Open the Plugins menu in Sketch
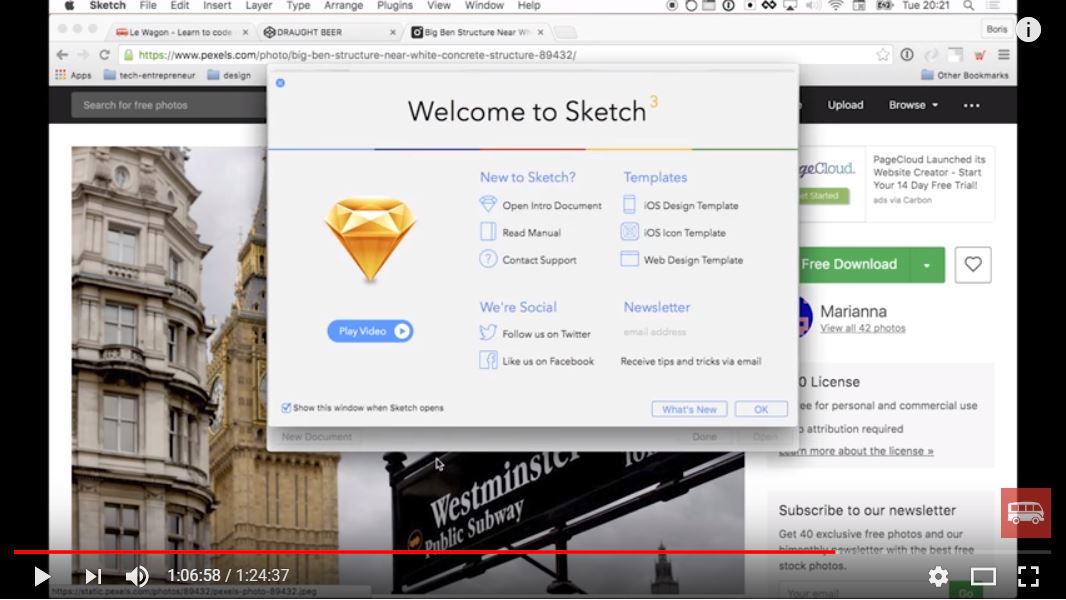 pyautogui.click(x=395, y=6)
